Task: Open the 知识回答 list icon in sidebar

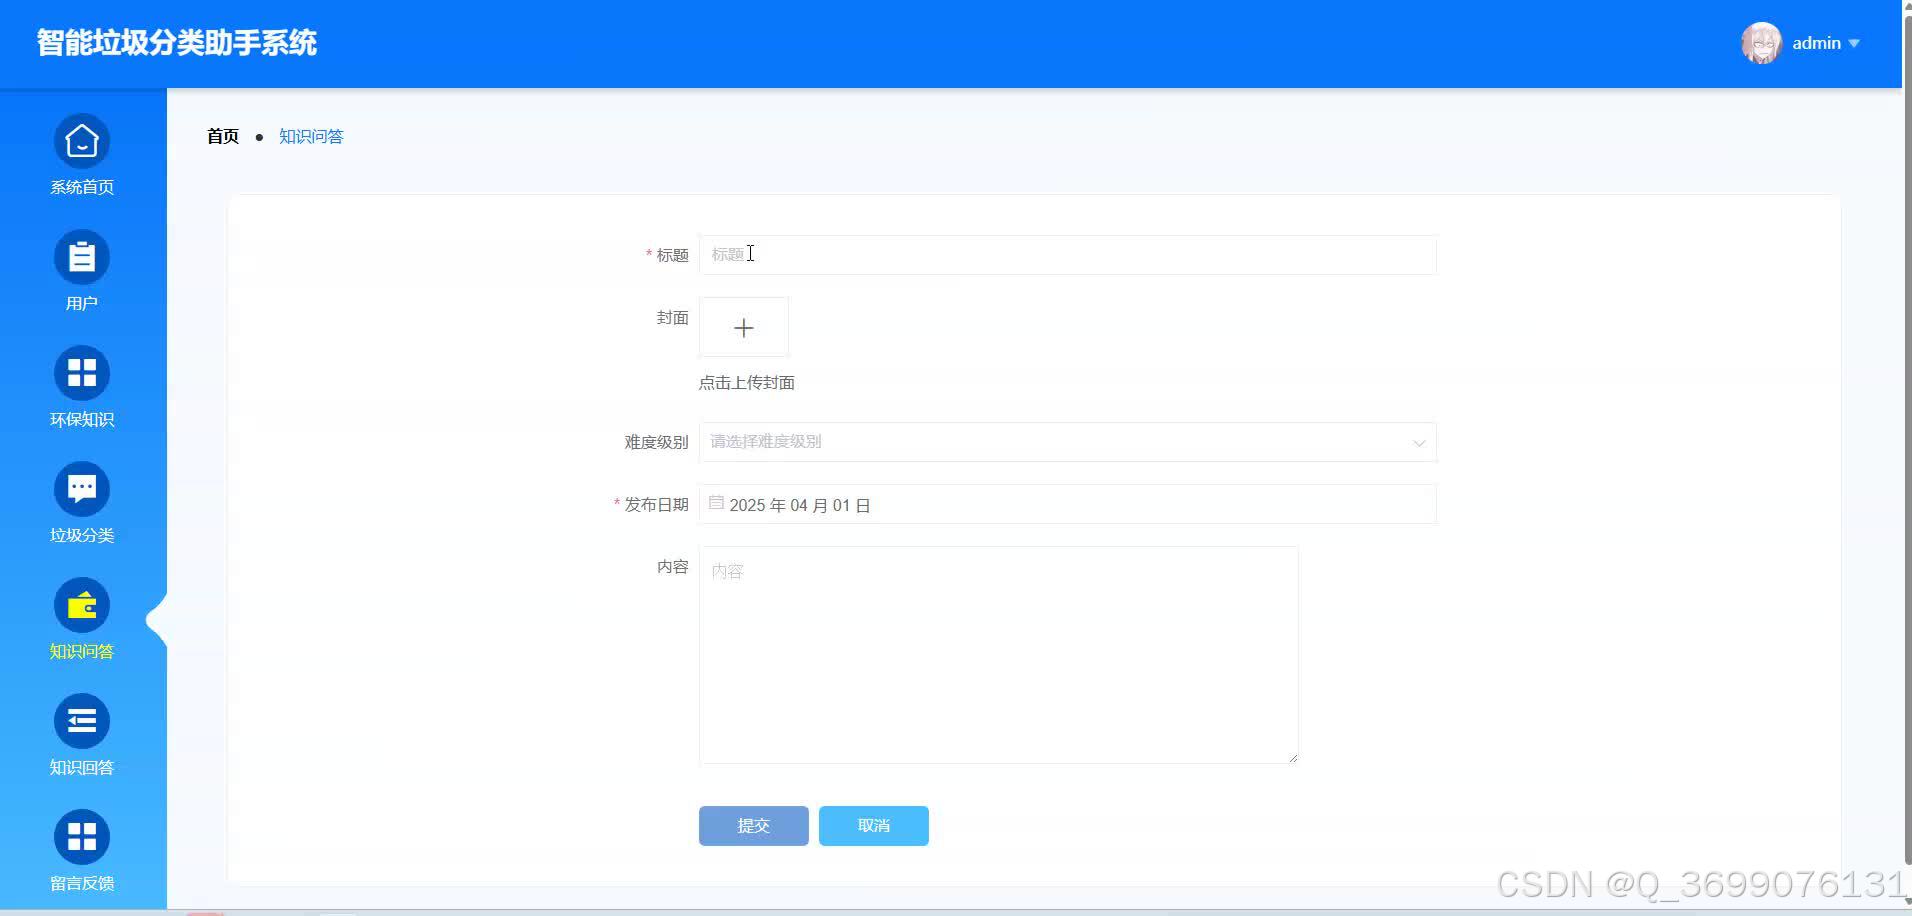Action: 81,720
